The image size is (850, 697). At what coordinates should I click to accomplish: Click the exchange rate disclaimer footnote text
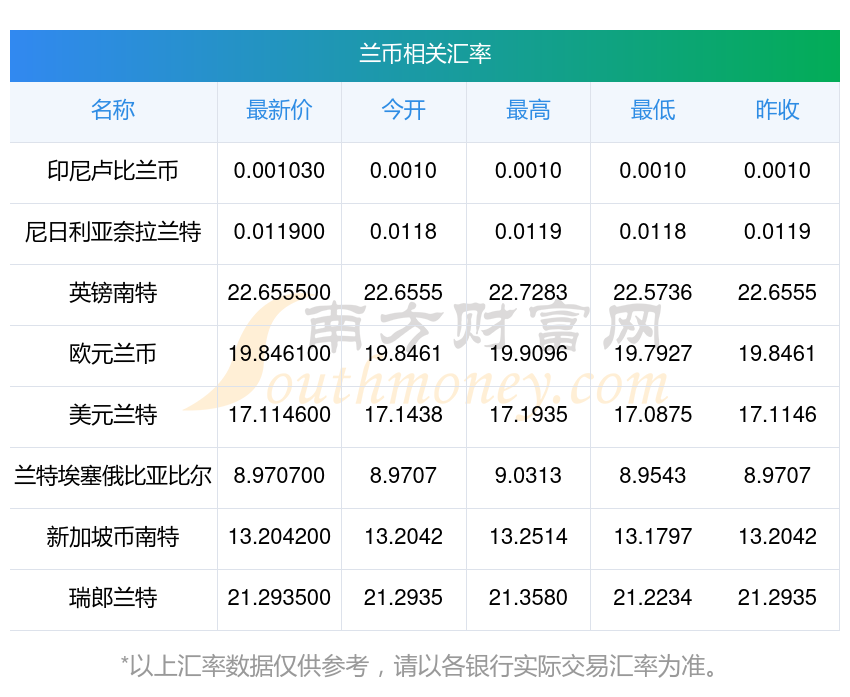coord(425,664)
